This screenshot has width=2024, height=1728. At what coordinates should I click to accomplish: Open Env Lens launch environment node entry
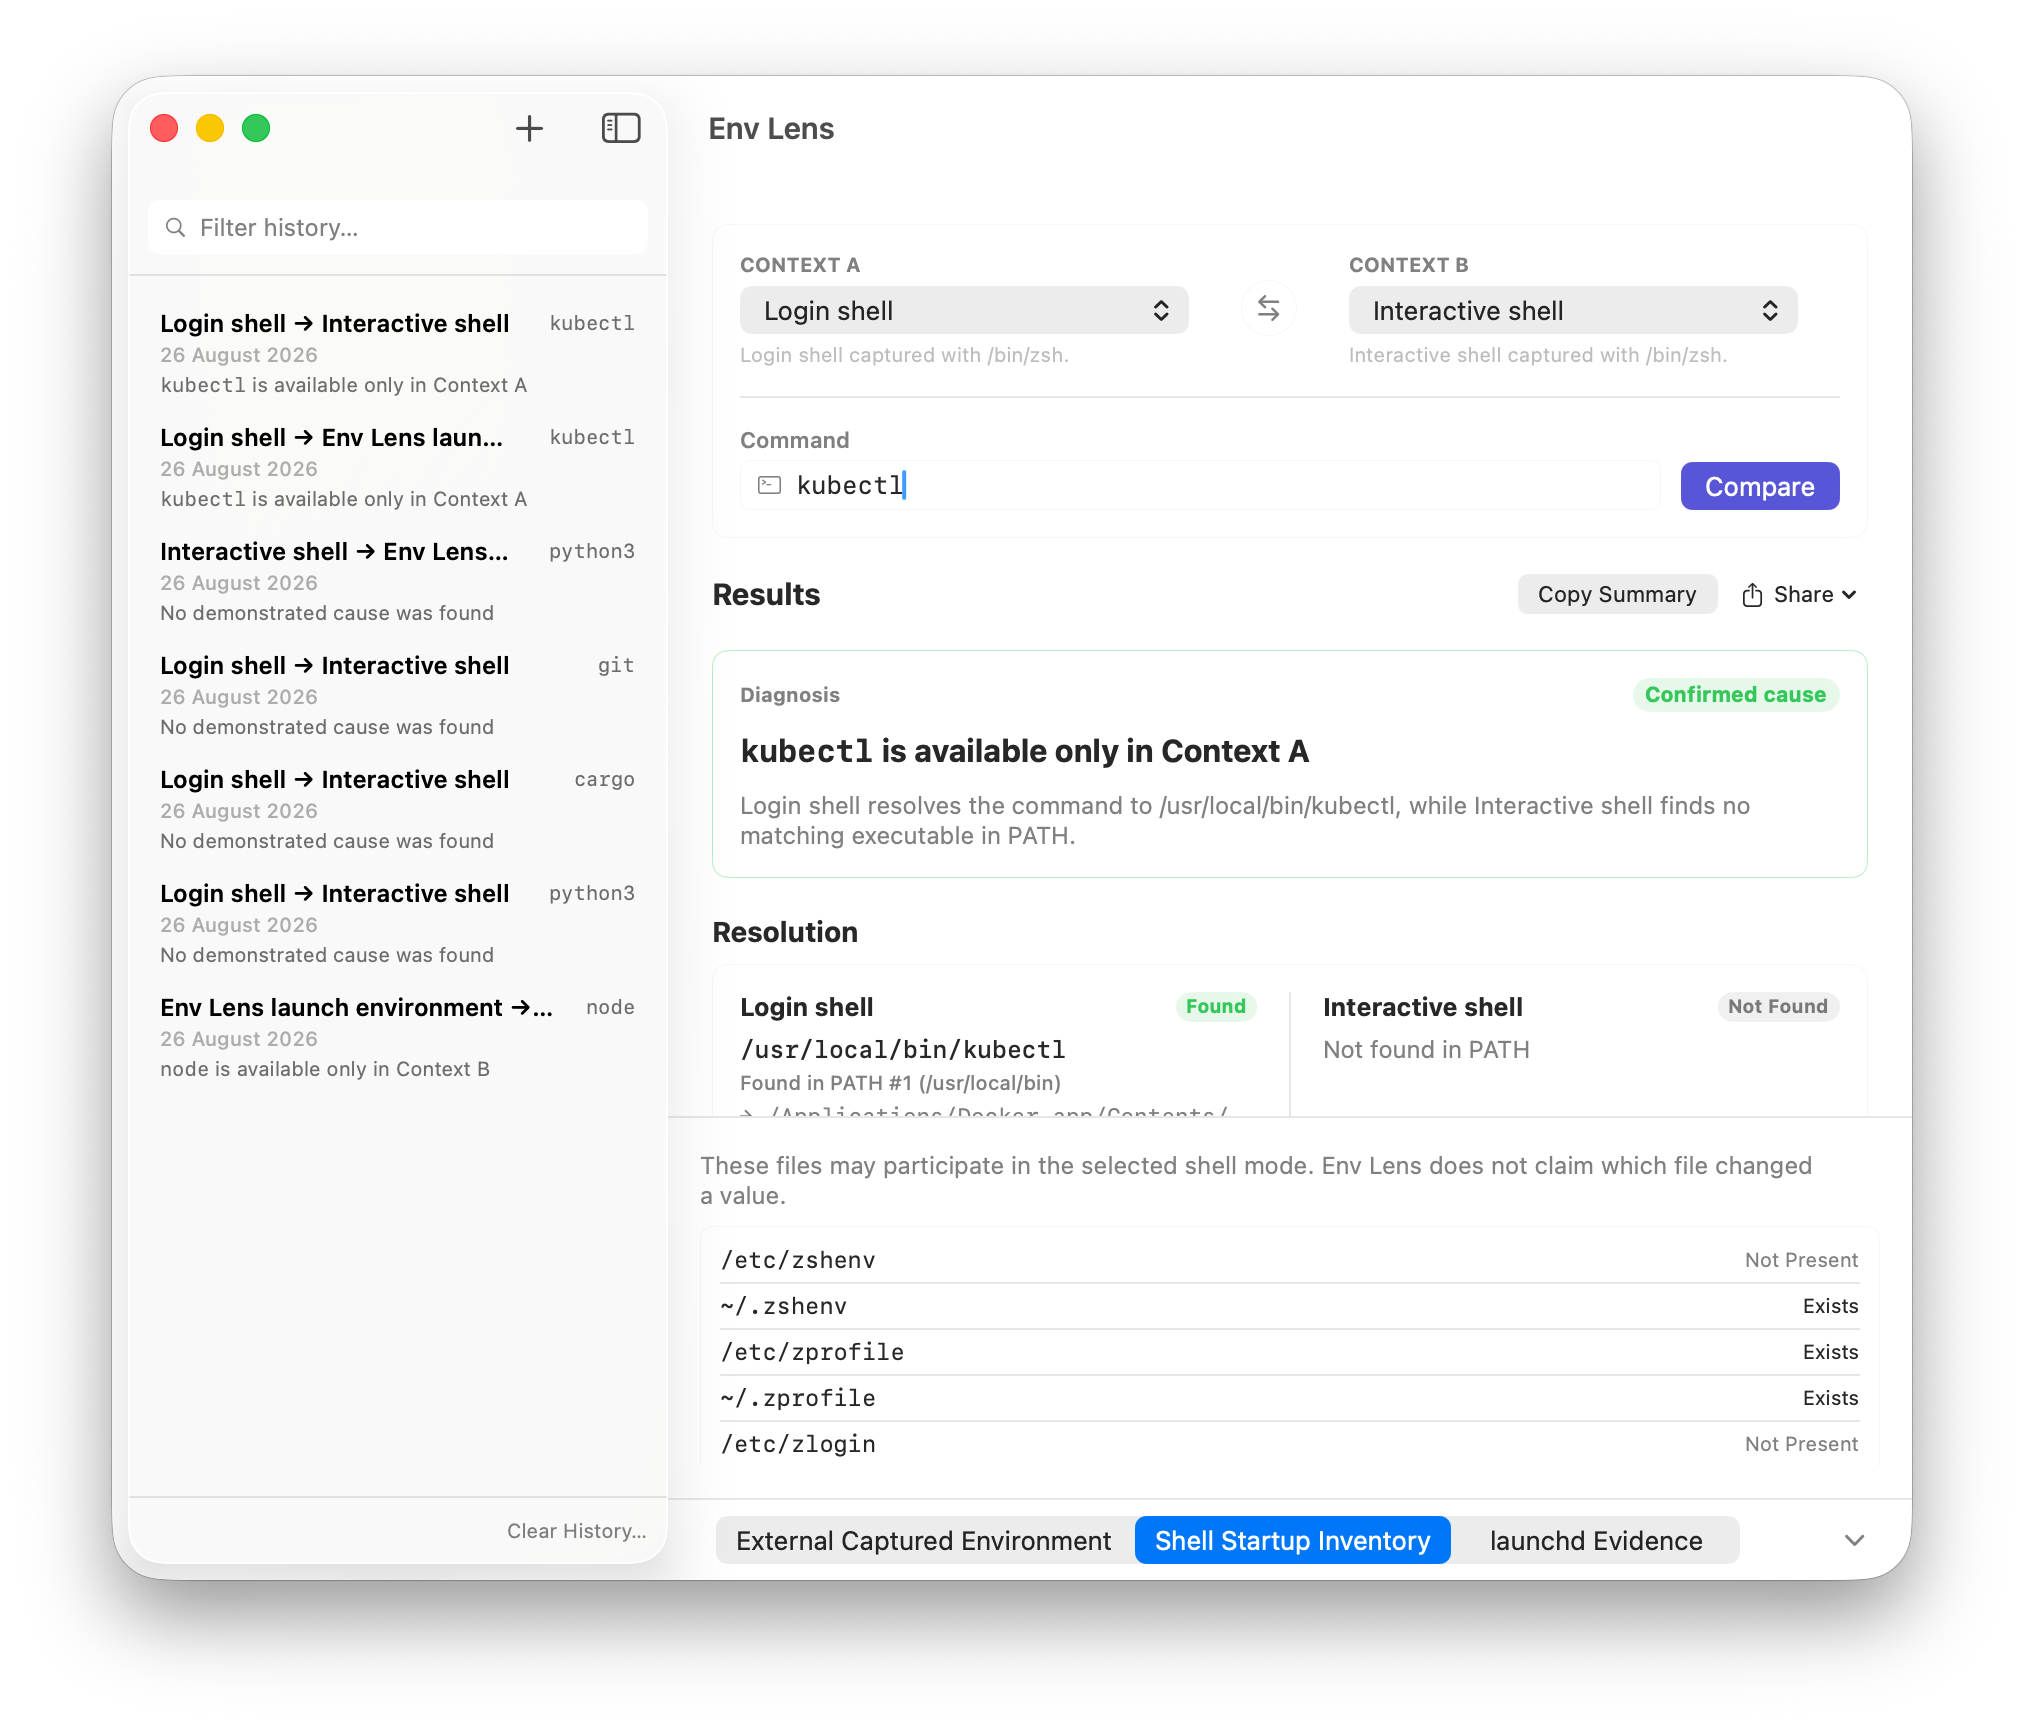[398, 1037]
